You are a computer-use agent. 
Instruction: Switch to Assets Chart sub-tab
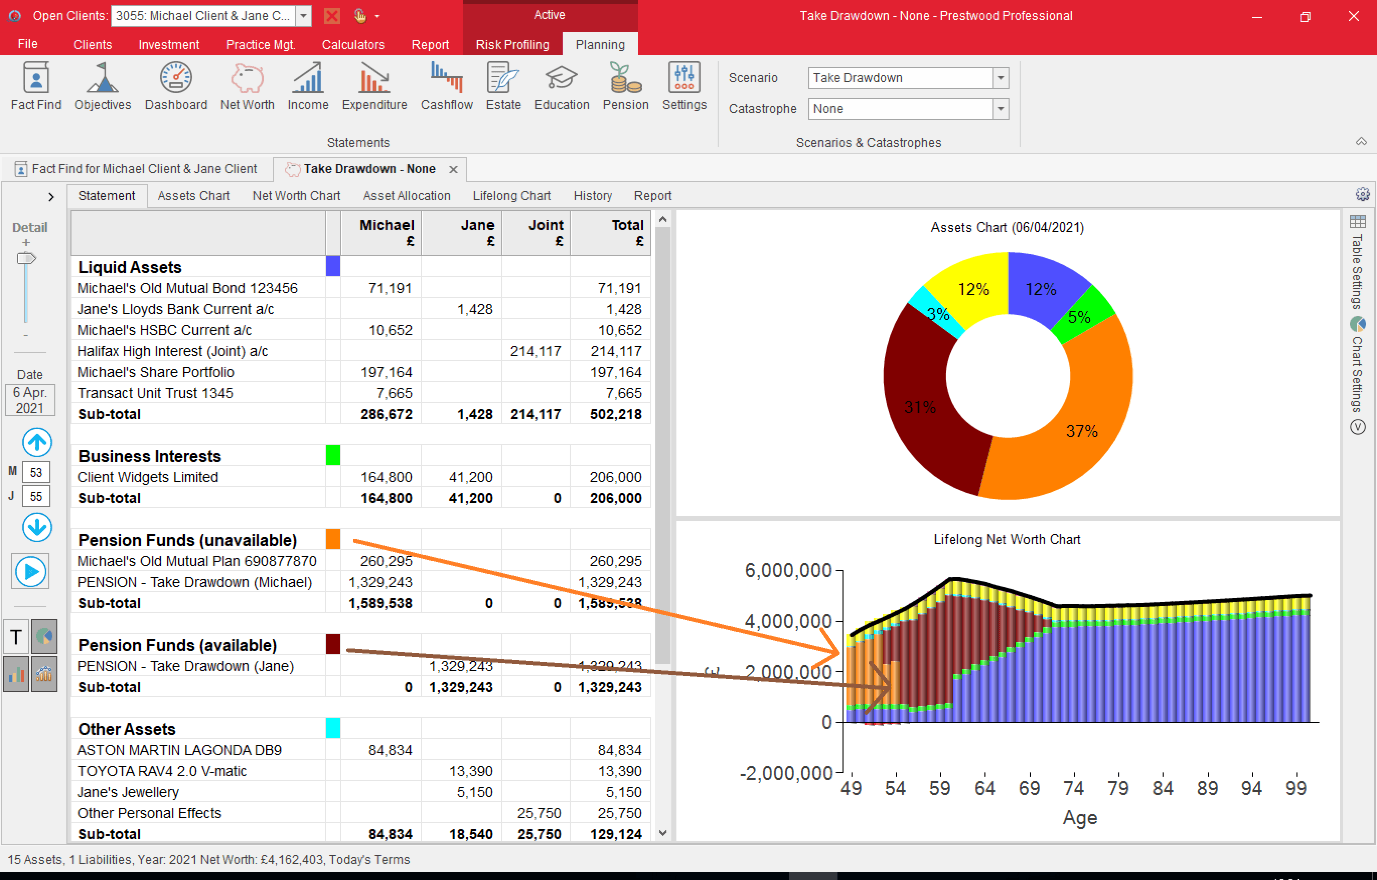pyautogui.click(x=194, y=196)
